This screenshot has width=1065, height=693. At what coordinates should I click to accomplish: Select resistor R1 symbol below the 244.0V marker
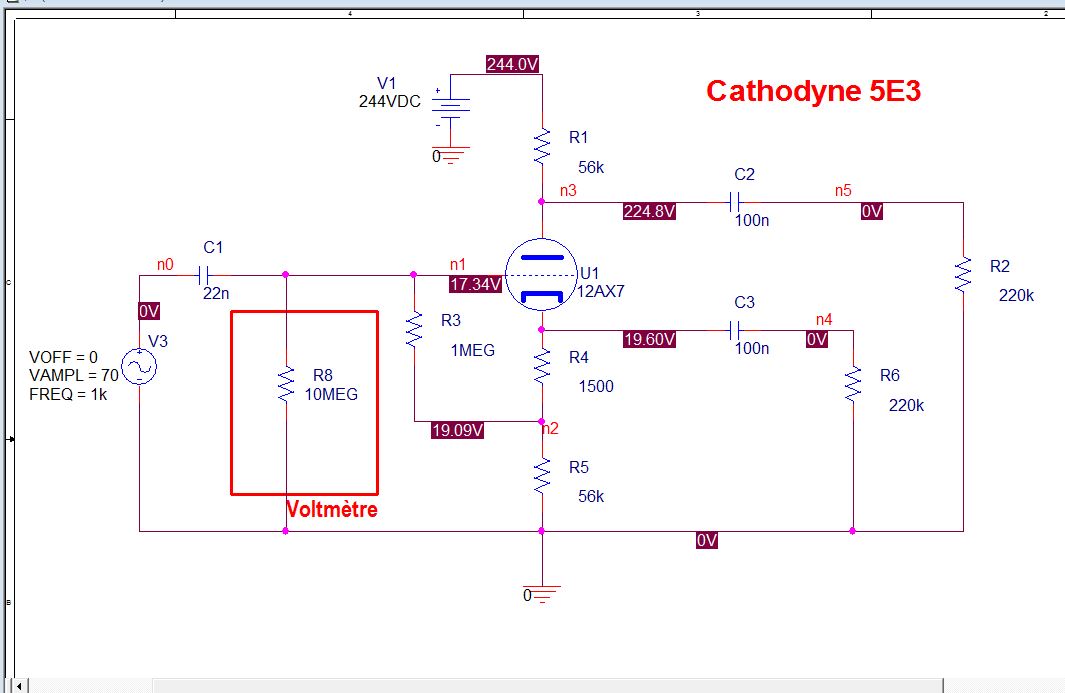click(541, 146)
